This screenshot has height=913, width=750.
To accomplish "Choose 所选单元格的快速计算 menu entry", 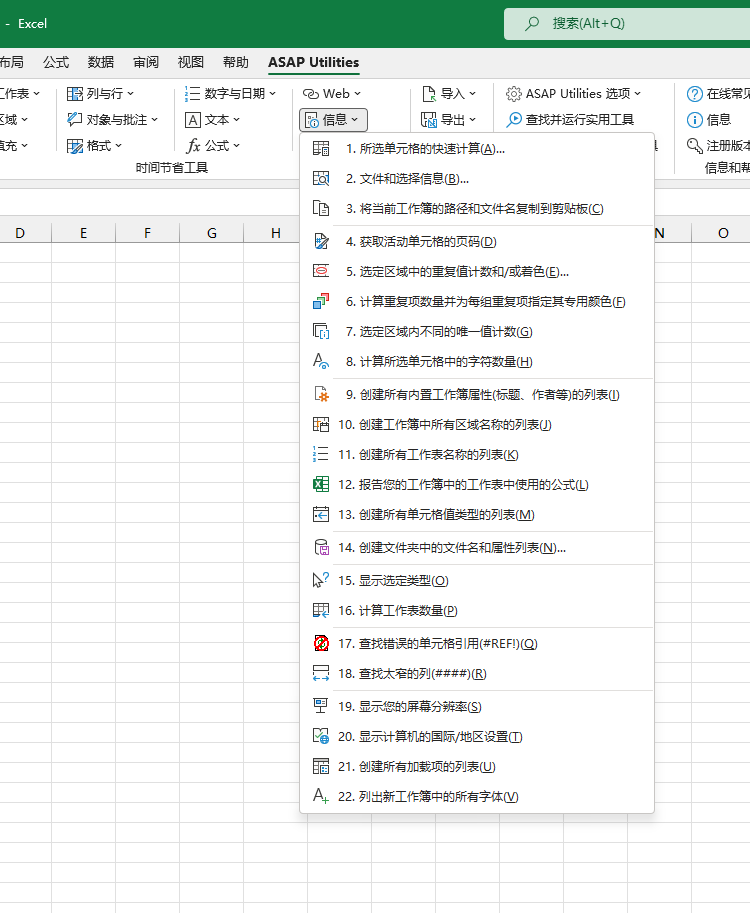I will 477,149.
